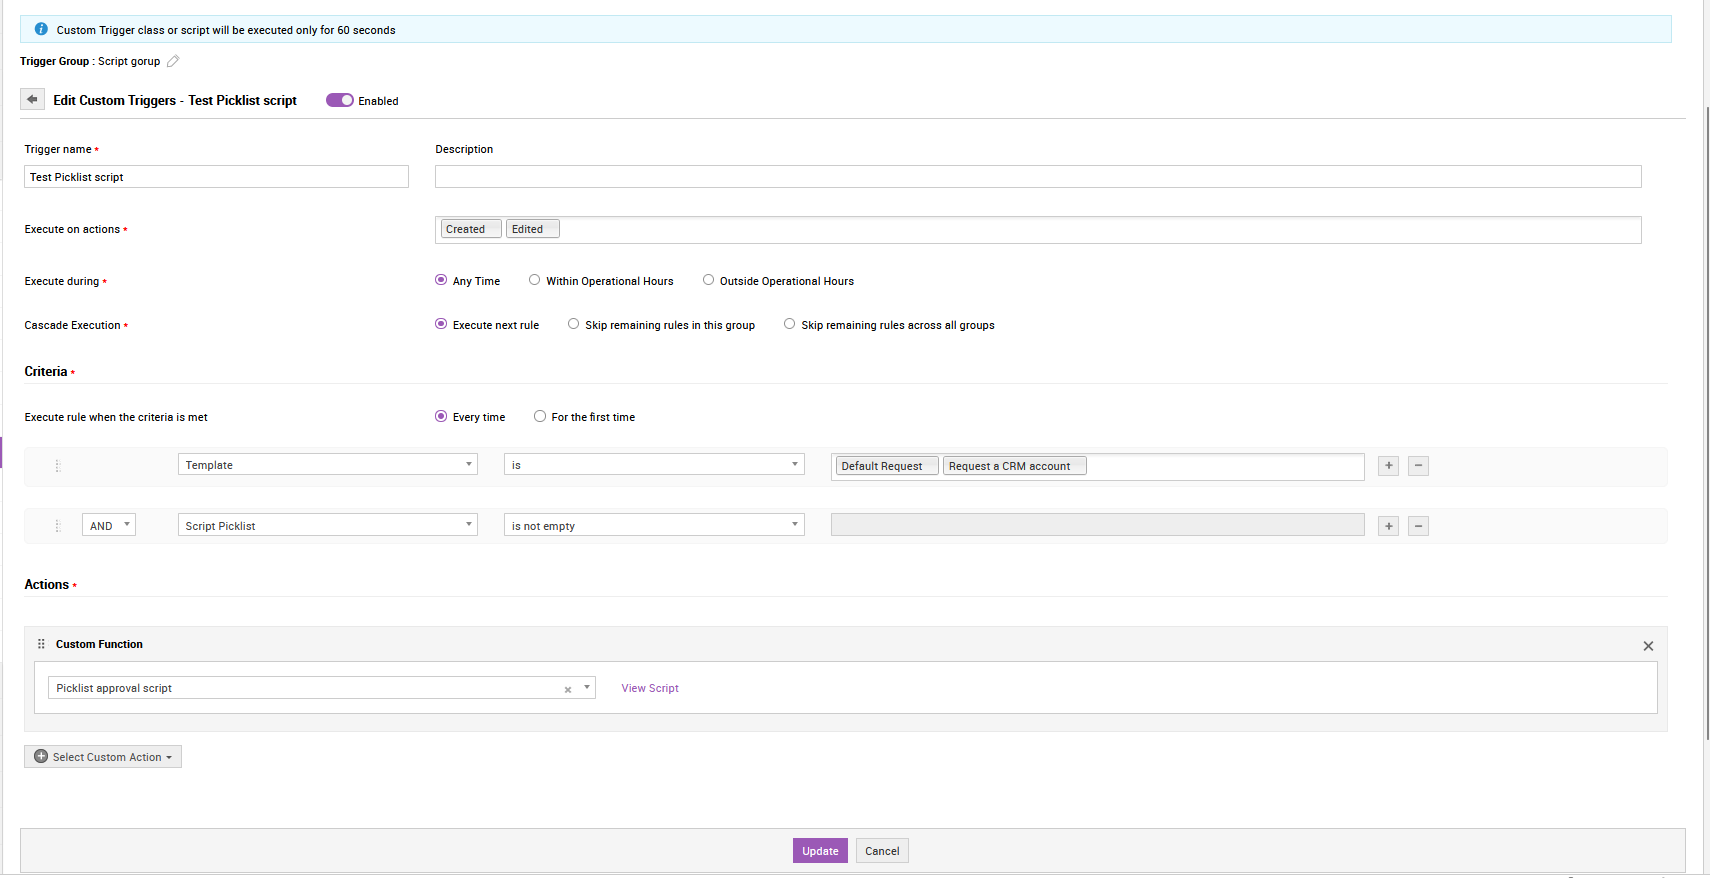The image size is (1710, 878).
Task: Select Within Operational Hours option
Action: [x=535, y=280]
